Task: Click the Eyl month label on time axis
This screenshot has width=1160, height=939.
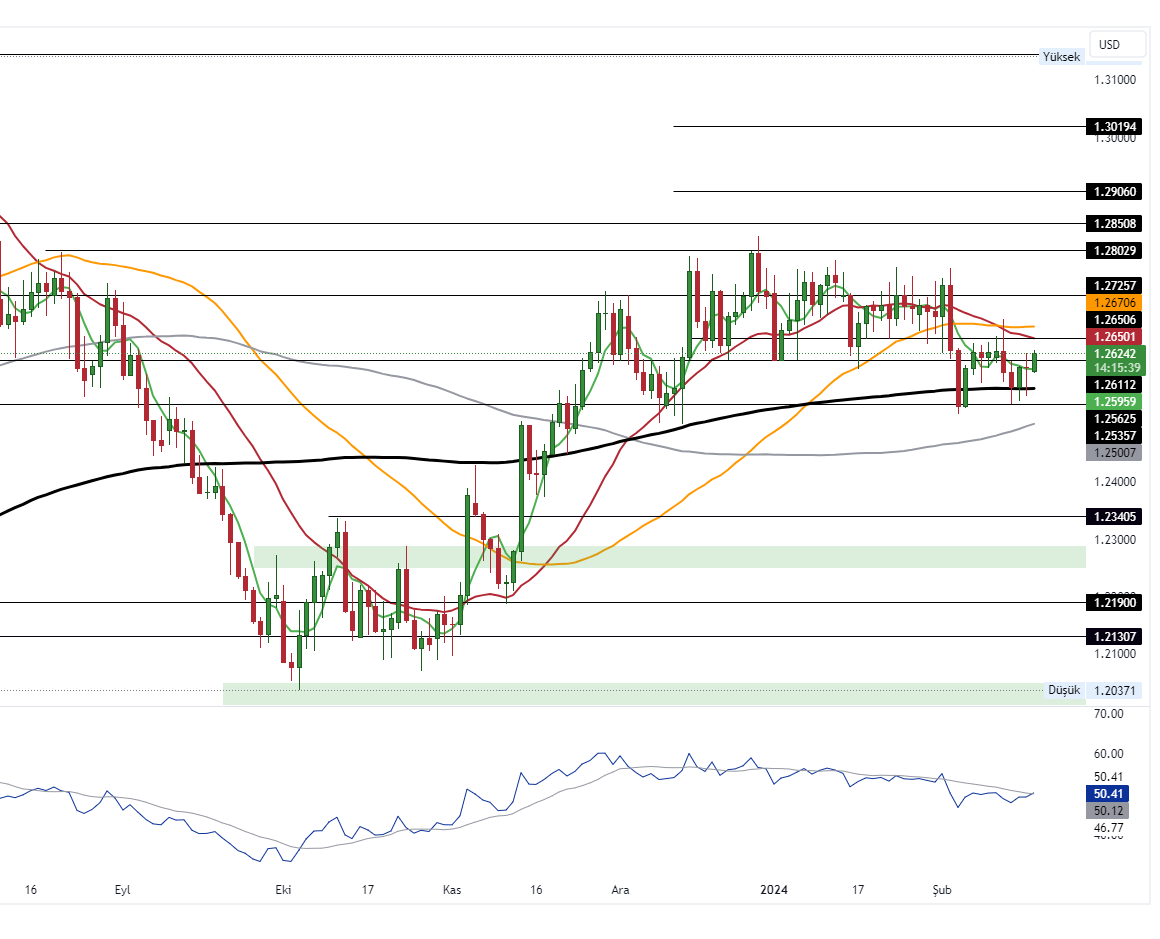Action: point(122,889)
